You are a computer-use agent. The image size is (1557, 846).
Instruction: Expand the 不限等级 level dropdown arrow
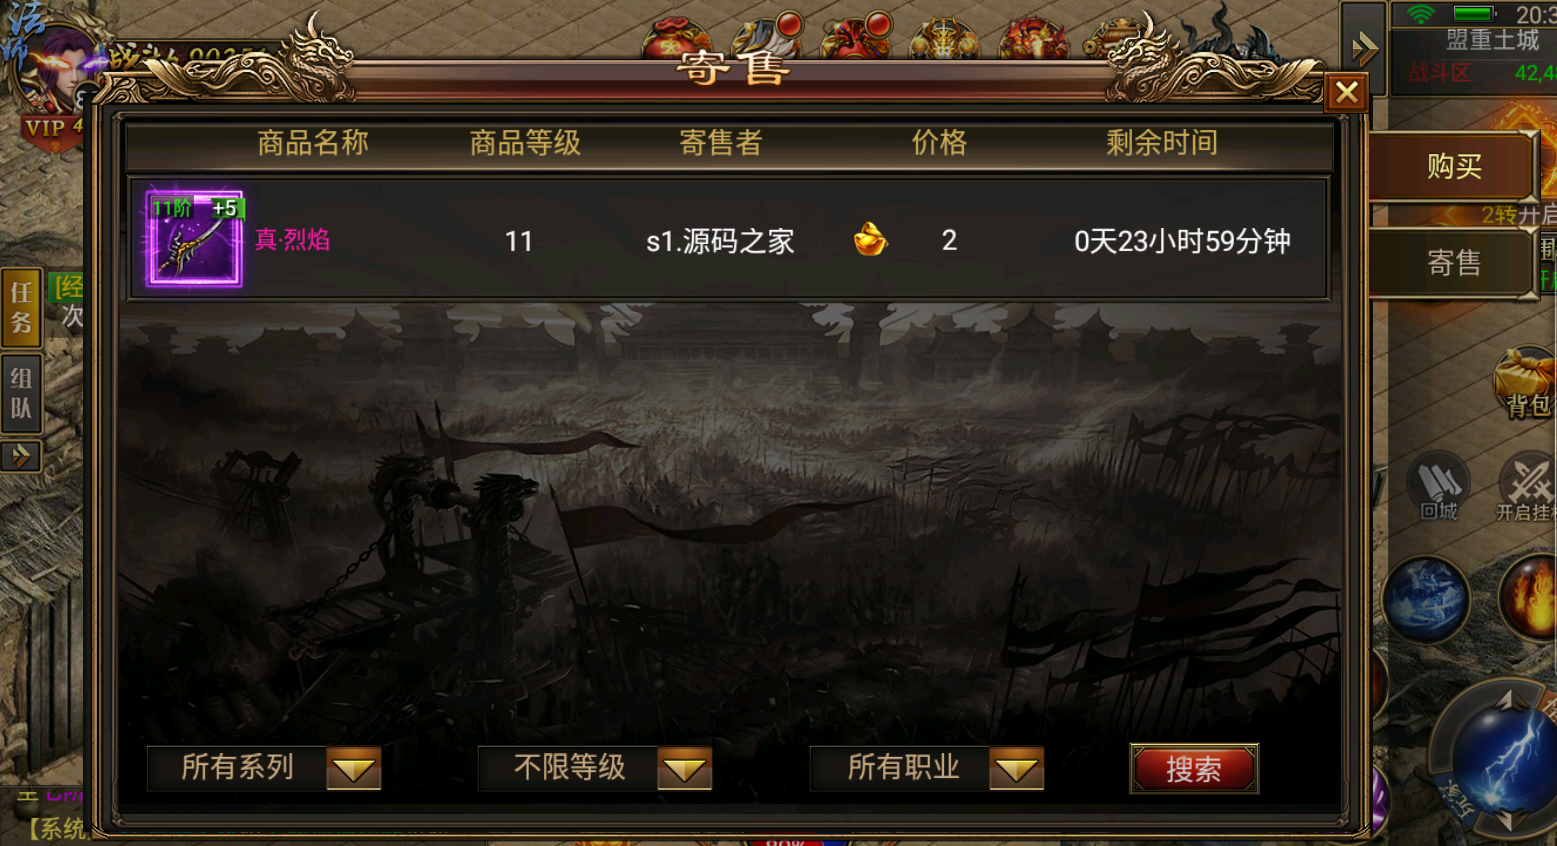685,768
